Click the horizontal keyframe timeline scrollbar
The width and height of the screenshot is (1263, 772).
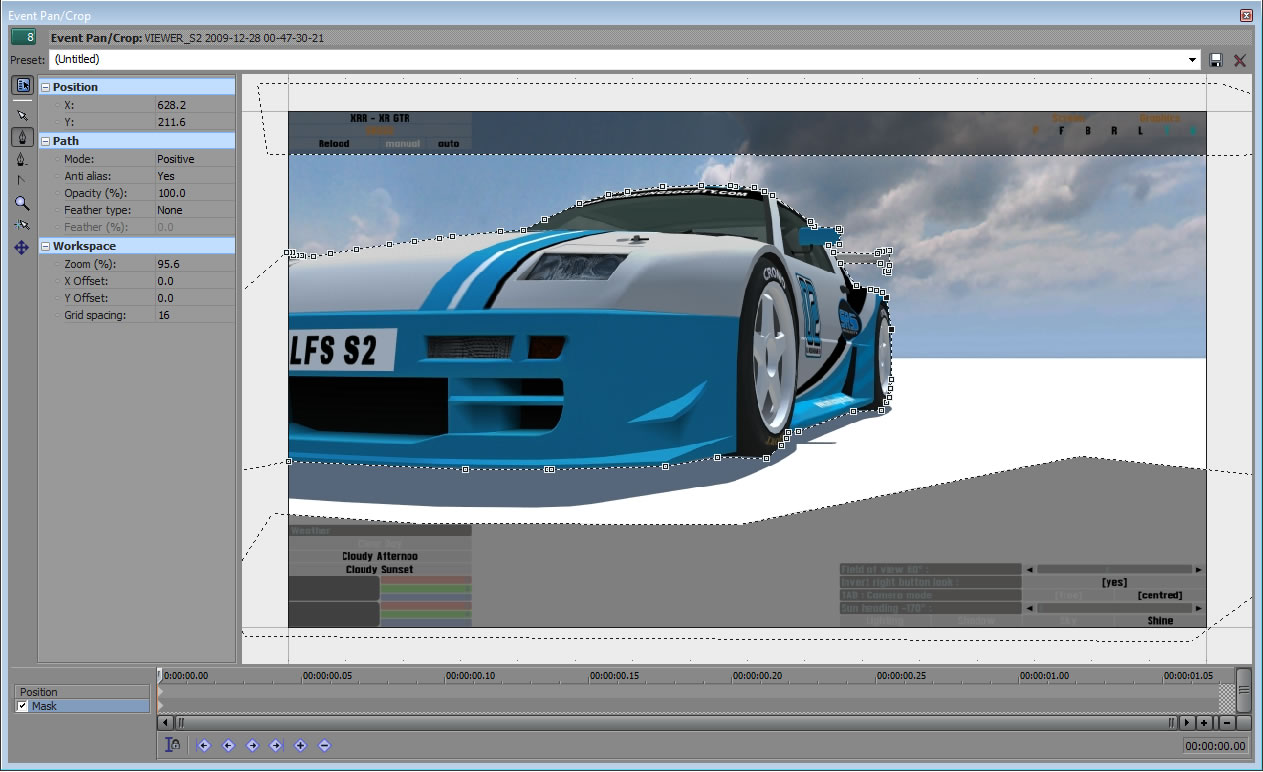[x=675, y=722]
